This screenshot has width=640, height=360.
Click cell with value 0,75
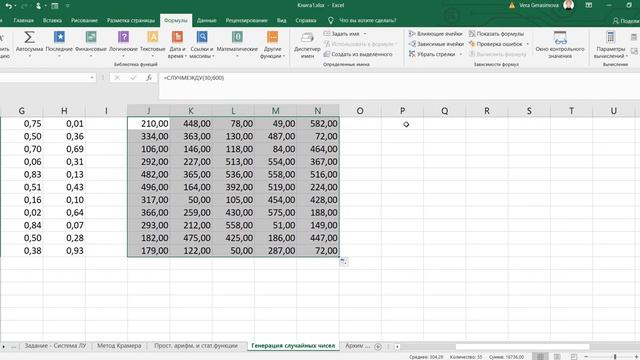point(22,123)
